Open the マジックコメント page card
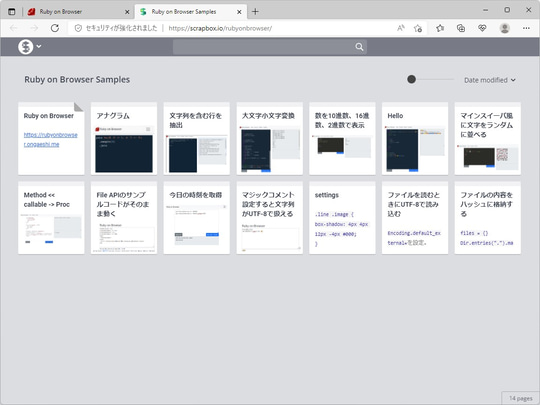The height and width of the screenshot is (405, 540). pos(270,218)
